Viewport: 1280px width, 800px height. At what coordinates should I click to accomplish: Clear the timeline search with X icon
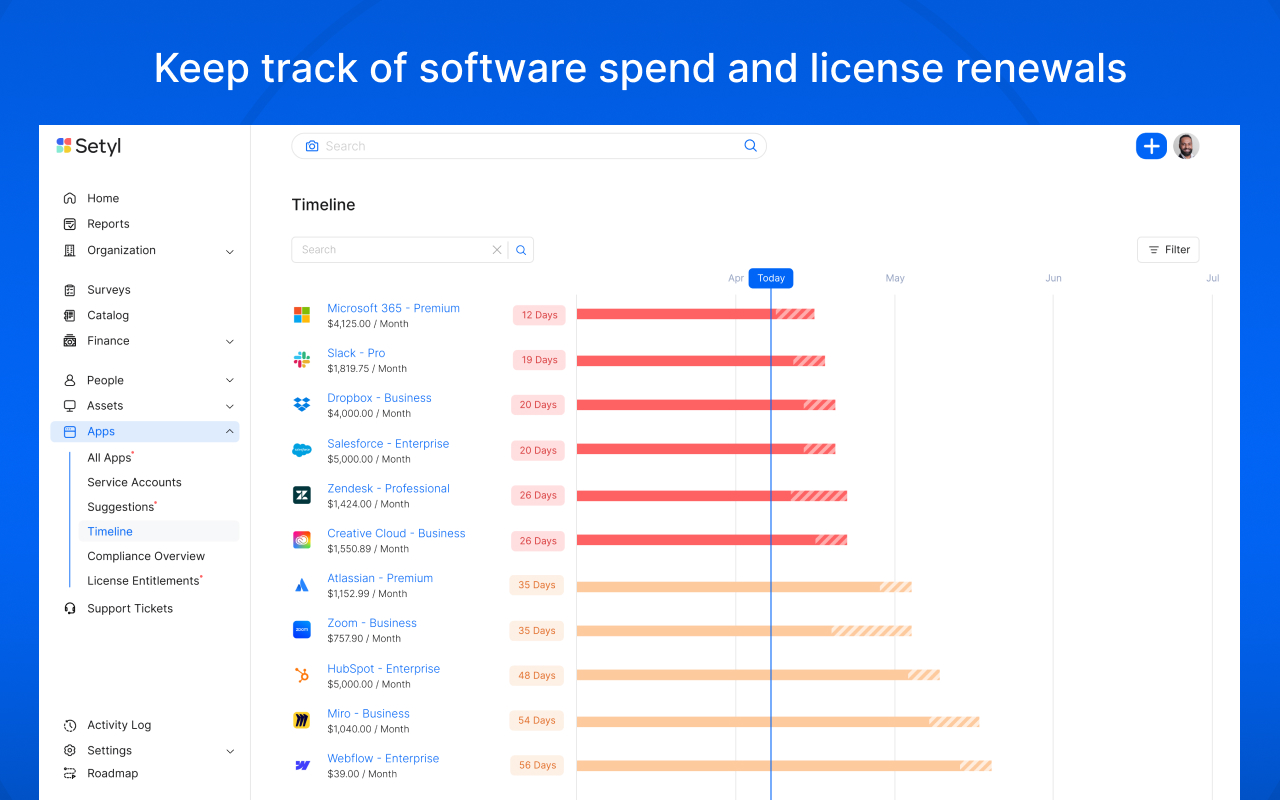click(x=497, y=250)
